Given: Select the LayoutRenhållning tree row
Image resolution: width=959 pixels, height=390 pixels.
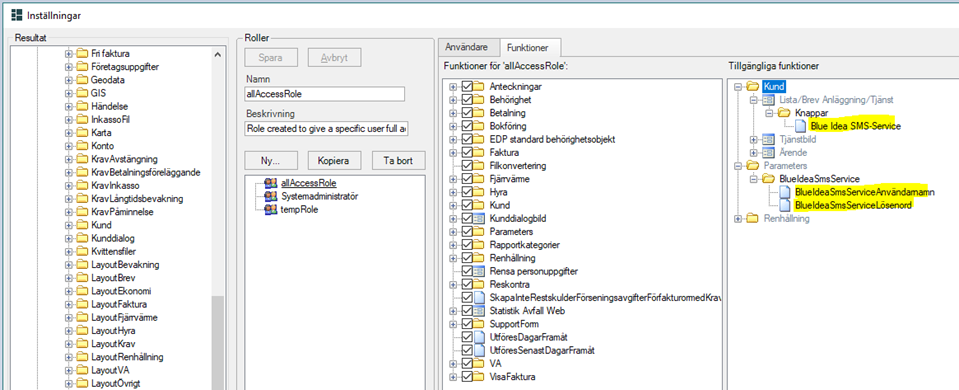Looking at the screenshot, I should tap(127, 357).
